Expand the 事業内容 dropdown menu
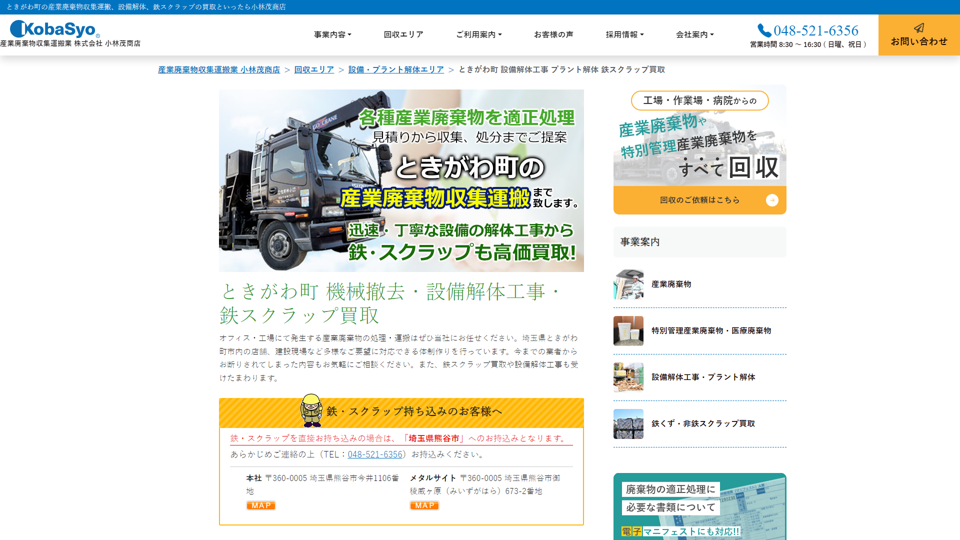This screenshot has height=540, width=960. click(332, 35)
